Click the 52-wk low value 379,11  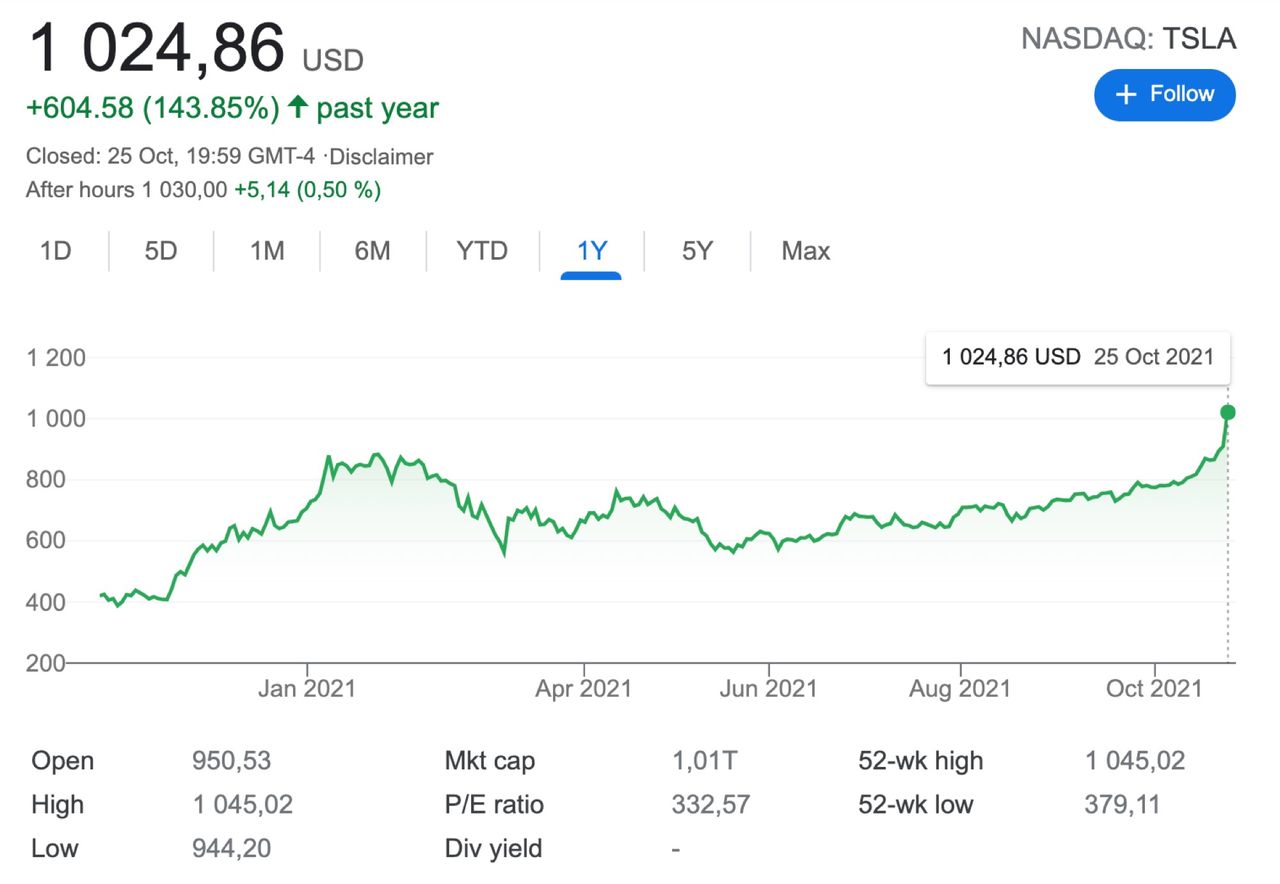tap(1123, 805)
